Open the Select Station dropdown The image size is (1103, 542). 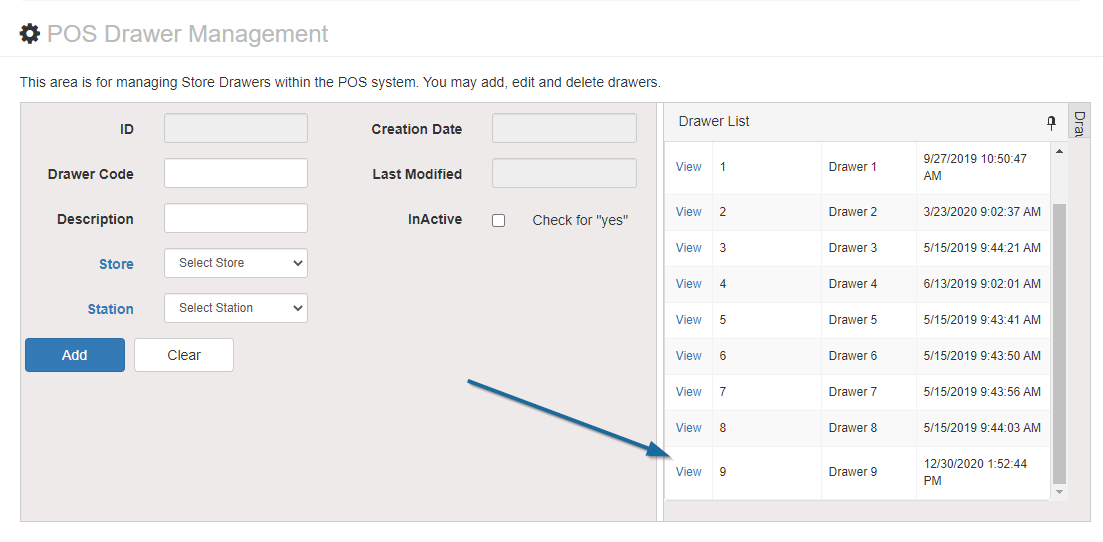(236, 308)
